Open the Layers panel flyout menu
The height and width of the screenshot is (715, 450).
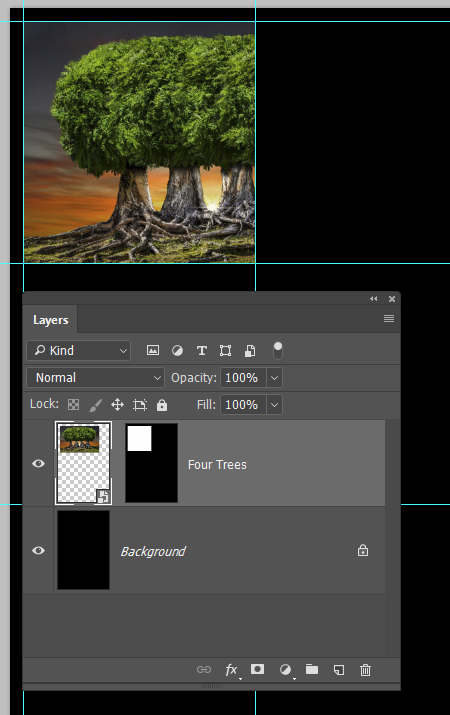(x=389, y=318)
